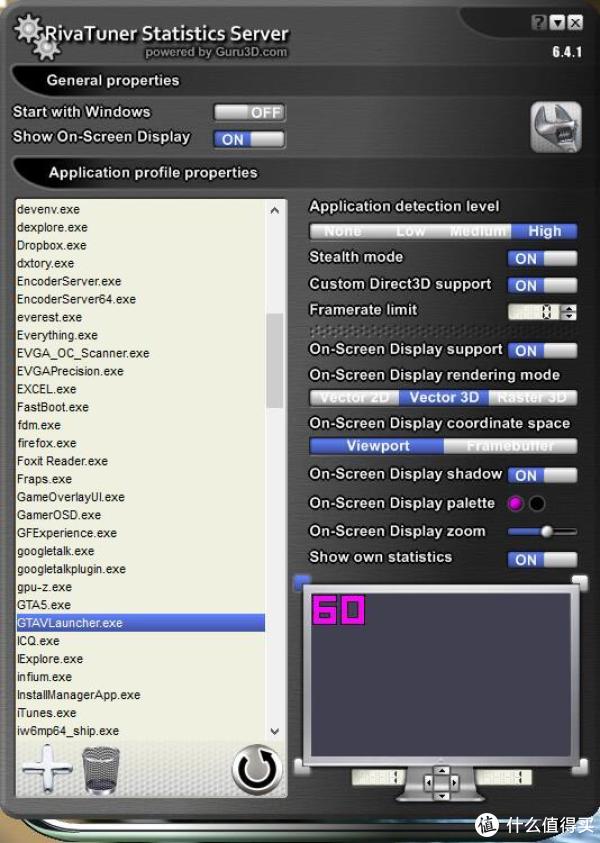
Task: Click the right OSD coordinate field under monitor
Action: 504,777
